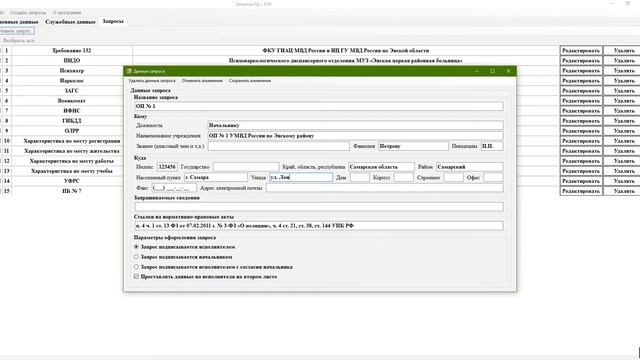Open the 'Создать запросы' menu
Image resolution: width=640 pixels, height=360 pixels.
pos(28,13)
